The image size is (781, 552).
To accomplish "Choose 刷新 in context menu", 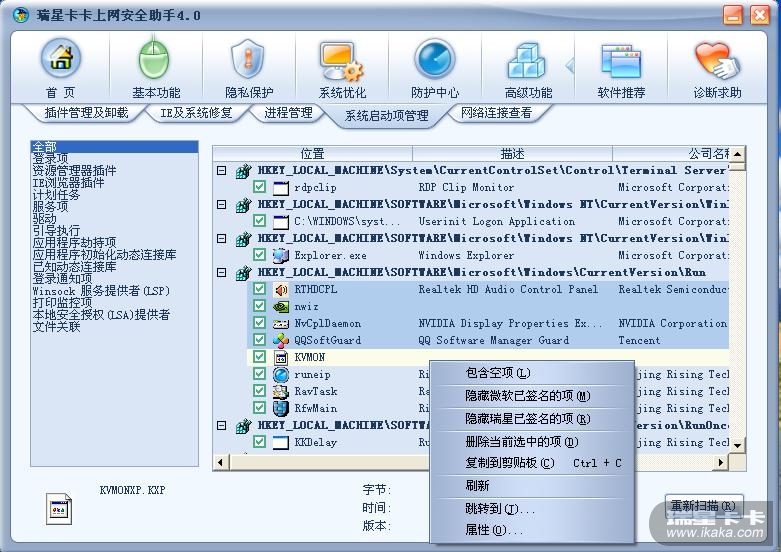I will coord(531,486).
